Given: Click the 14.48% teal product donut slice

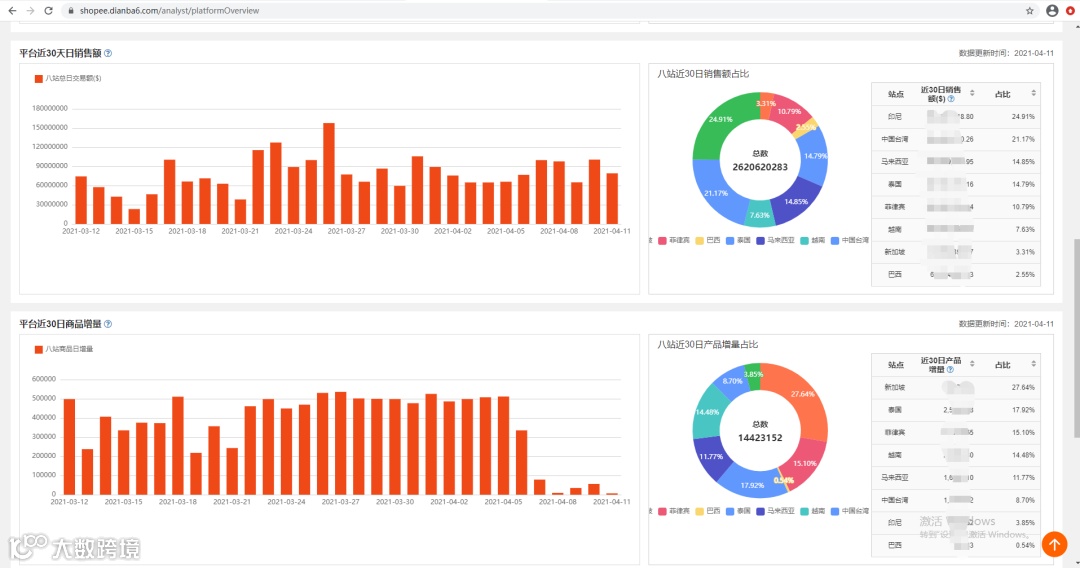Looking at the screenshot, I should coord(707,412).
